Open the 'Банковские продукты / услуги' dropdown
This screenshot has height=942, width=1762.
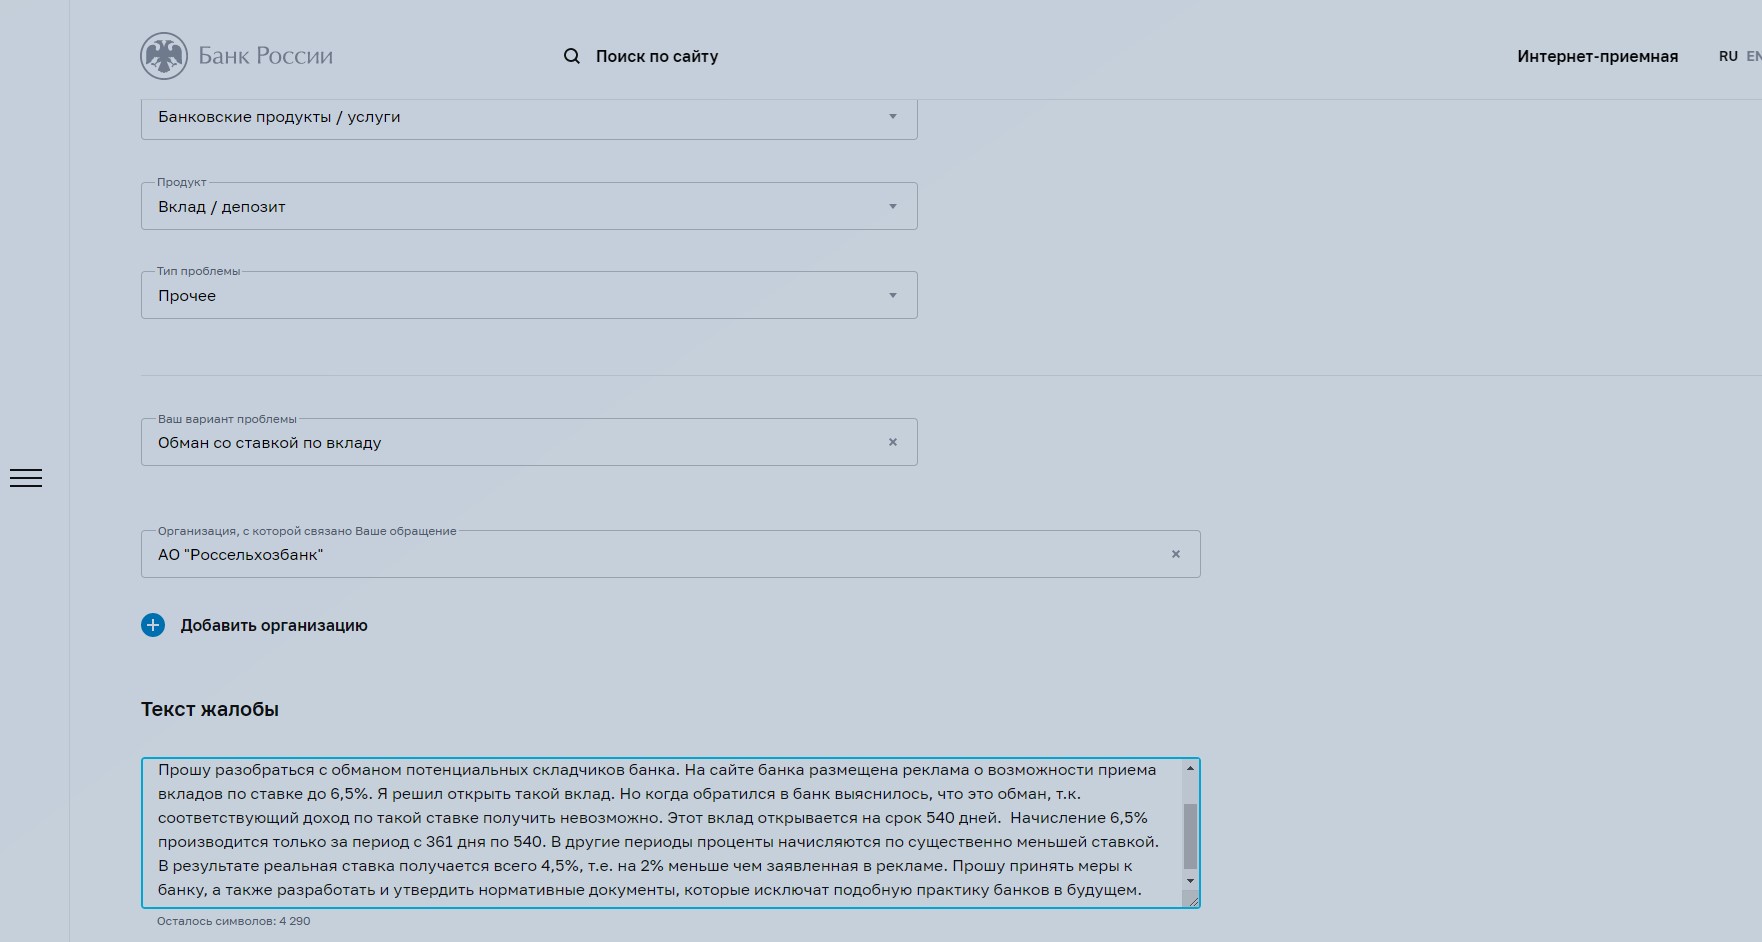[x=529, y=117]
